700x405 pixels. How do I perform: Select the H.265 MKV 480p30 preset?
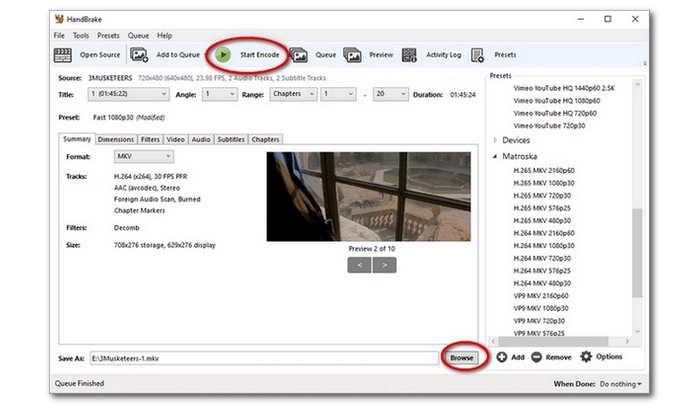[x=542, y=221]
